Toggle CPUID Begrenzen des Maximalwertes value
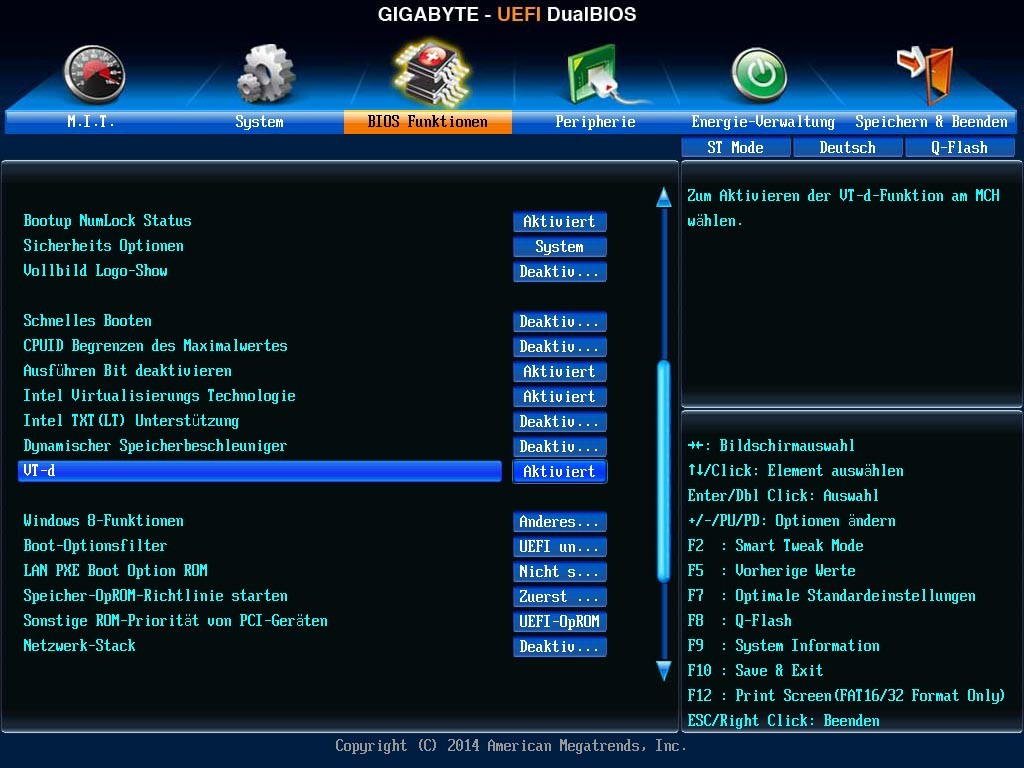This screenshot has height=768, width=1024. point(560,346)
